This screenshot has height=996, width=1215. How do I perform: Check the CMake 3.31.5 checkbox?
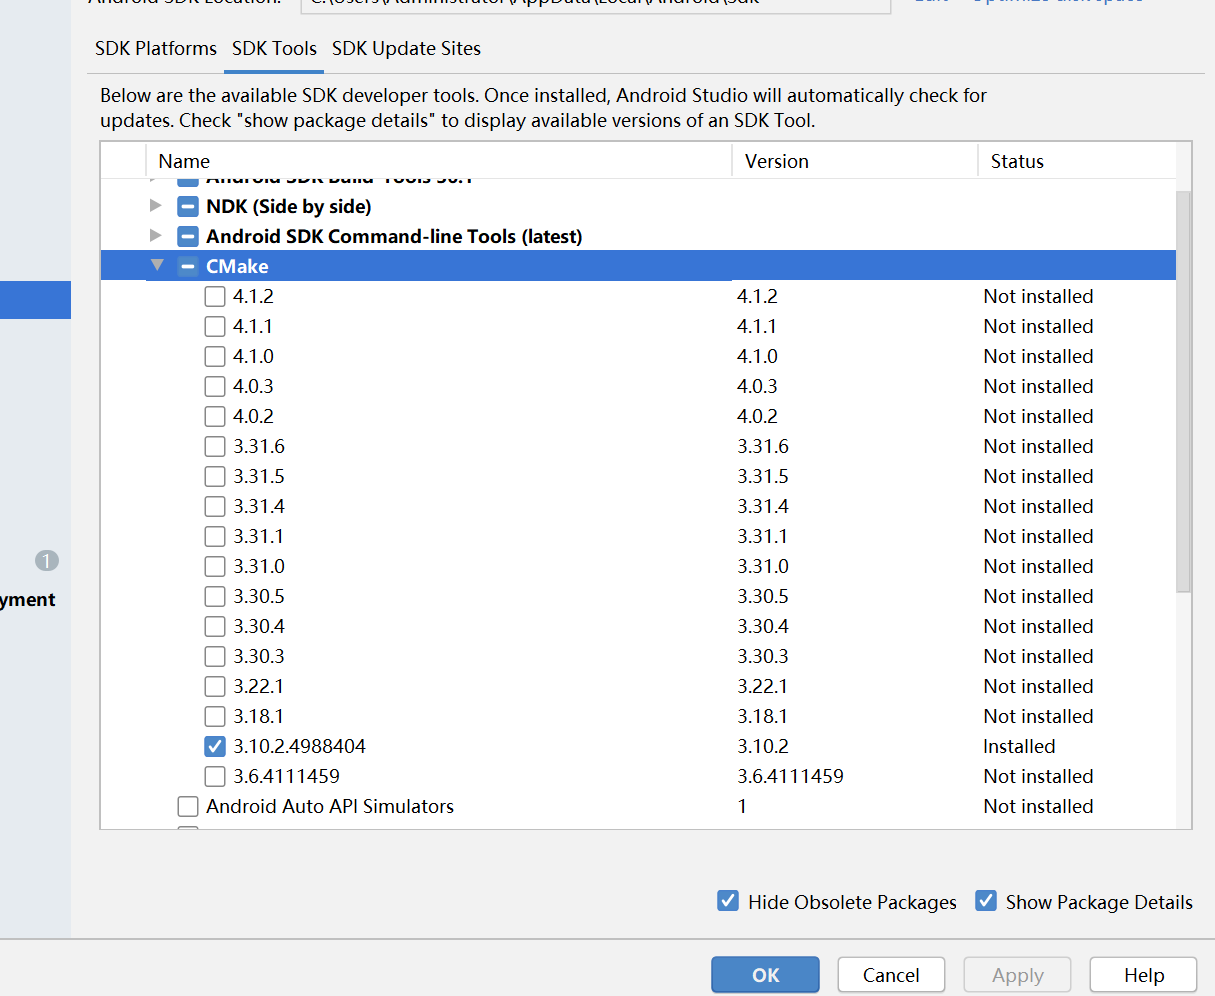[x=215, y=477]
